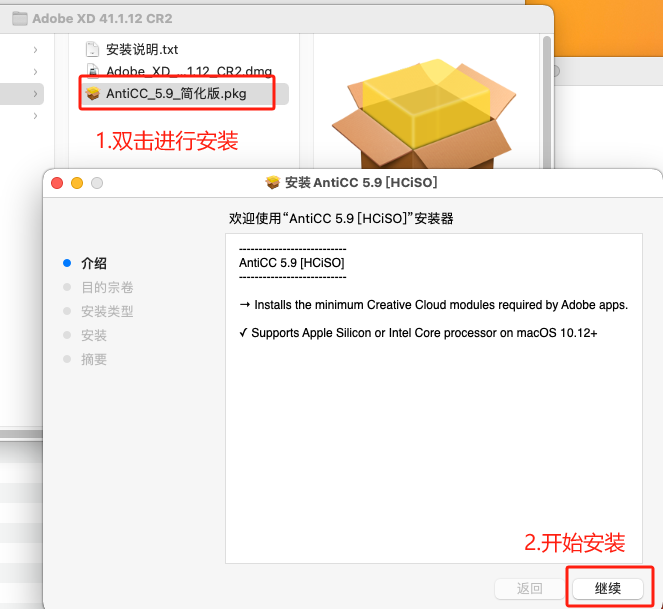
Task: Click the pkg file's package icon
Action: pos(93,93)
